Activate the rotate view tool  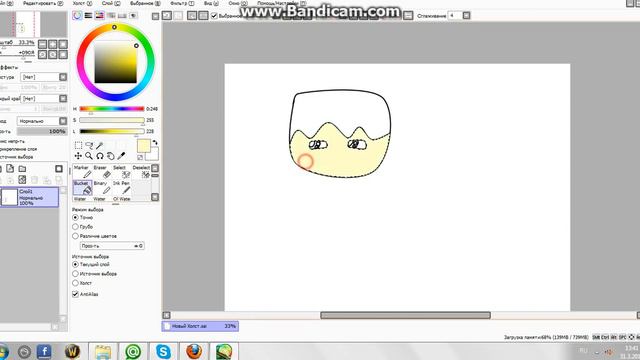[100, 156]
